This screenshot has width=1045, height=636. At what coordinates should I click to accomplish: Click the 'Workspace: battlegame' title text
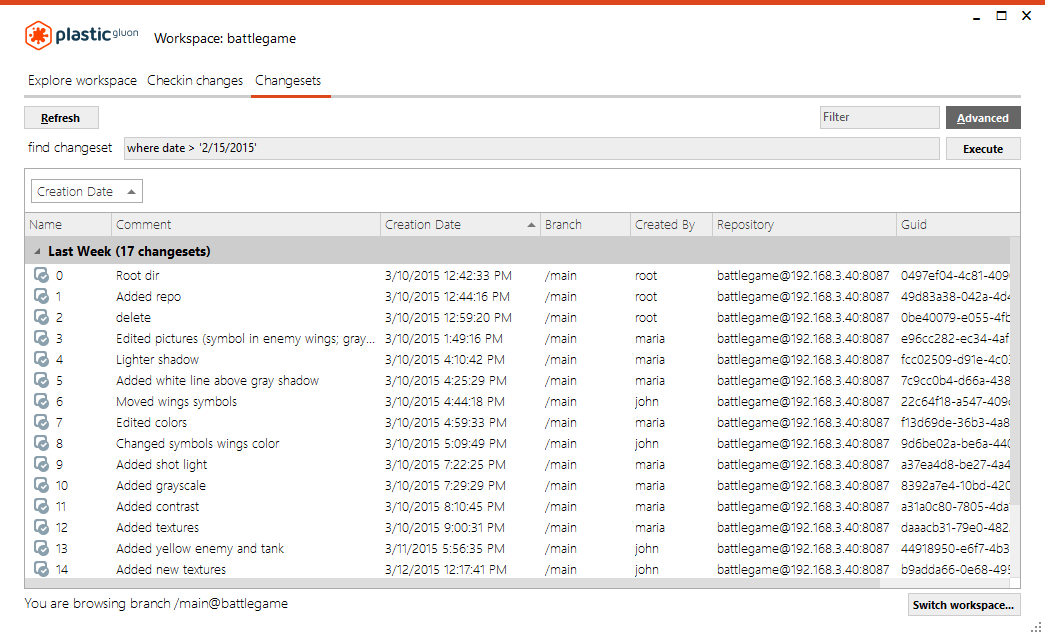tap(225, 39)
